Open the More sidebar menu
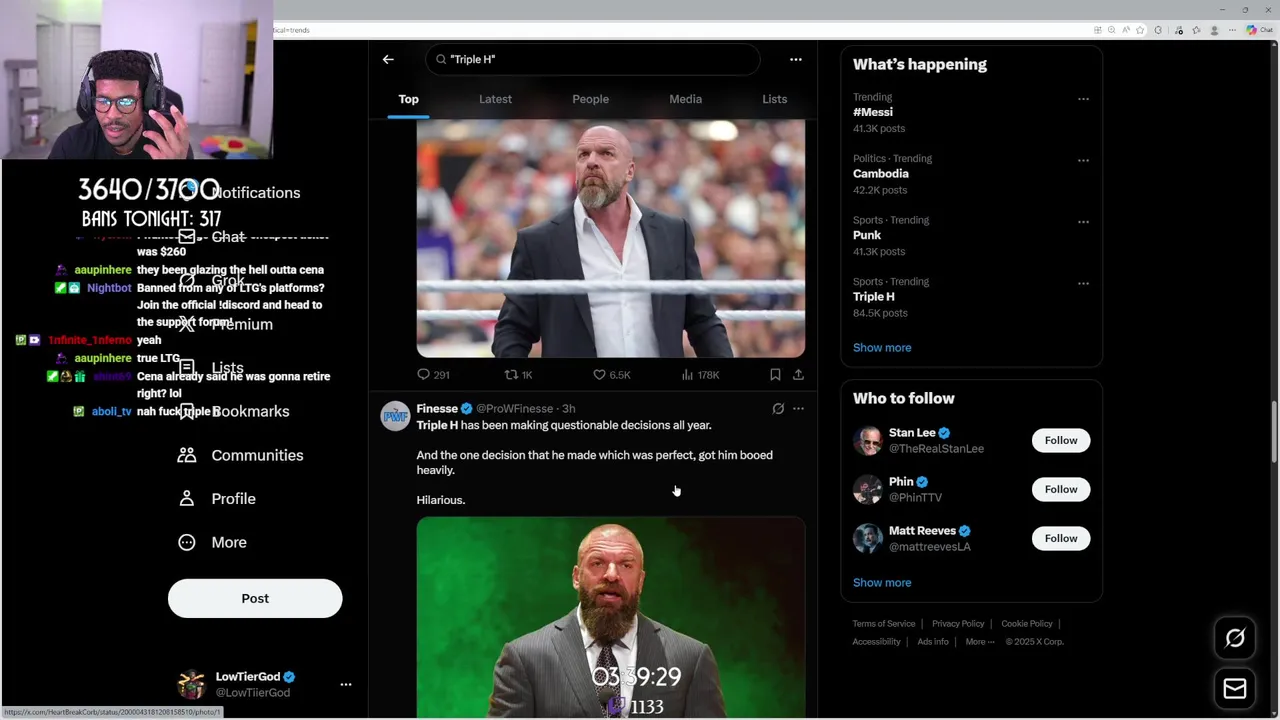This screenshot has width=1280, height=720. (212, 542)
